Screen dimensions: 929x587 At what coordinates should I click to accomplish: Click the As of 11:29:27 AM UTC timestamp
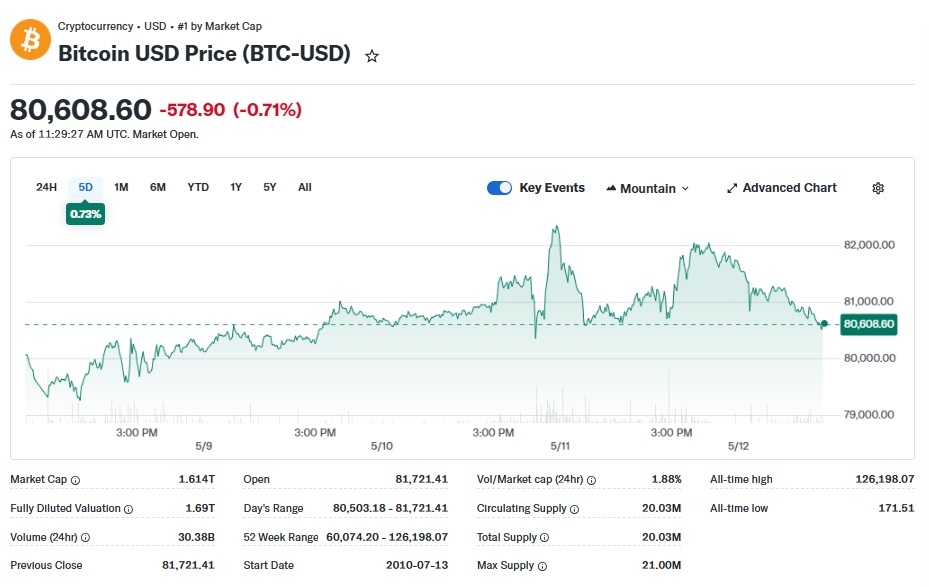[x=104, y=134]
